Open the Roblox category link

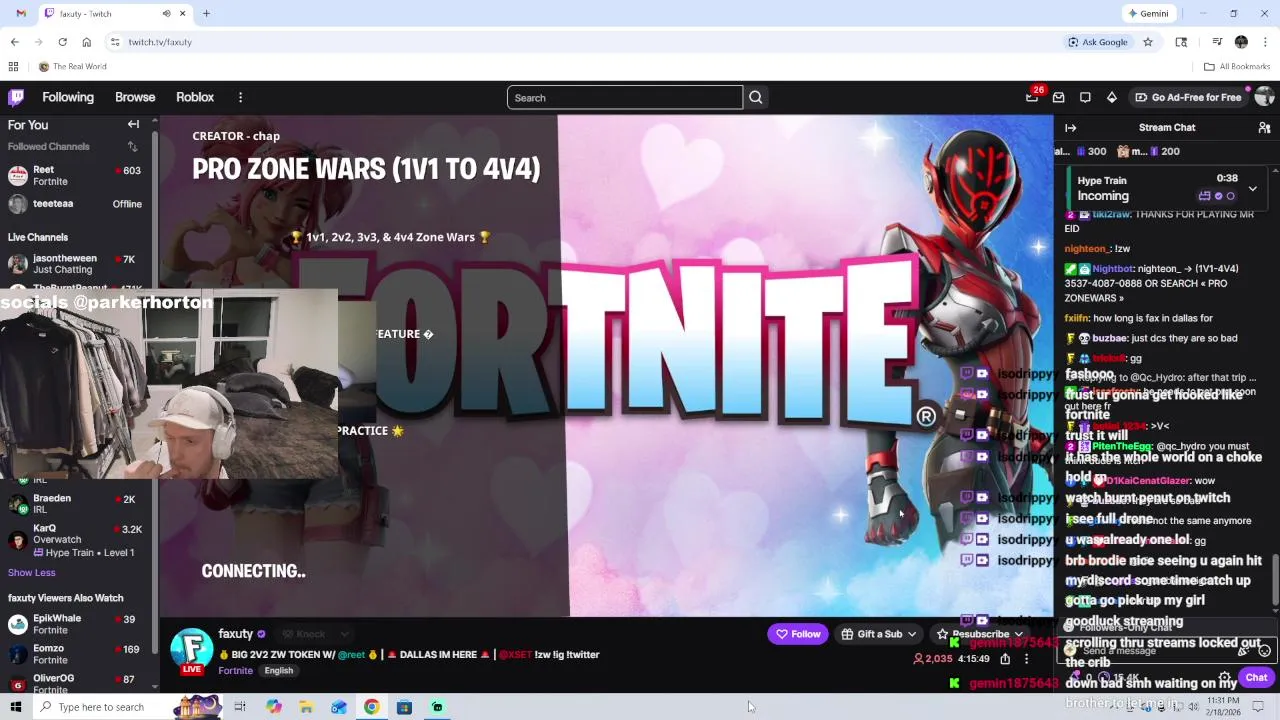(195, 97)
